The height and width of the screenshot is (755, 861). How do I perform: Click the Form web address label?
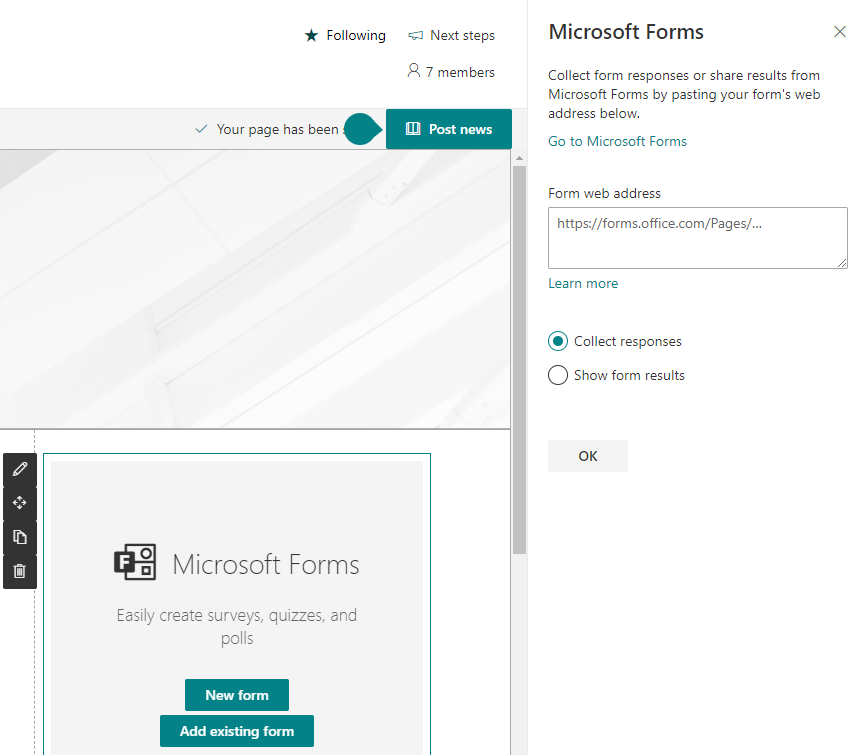(x=604, y=194)
